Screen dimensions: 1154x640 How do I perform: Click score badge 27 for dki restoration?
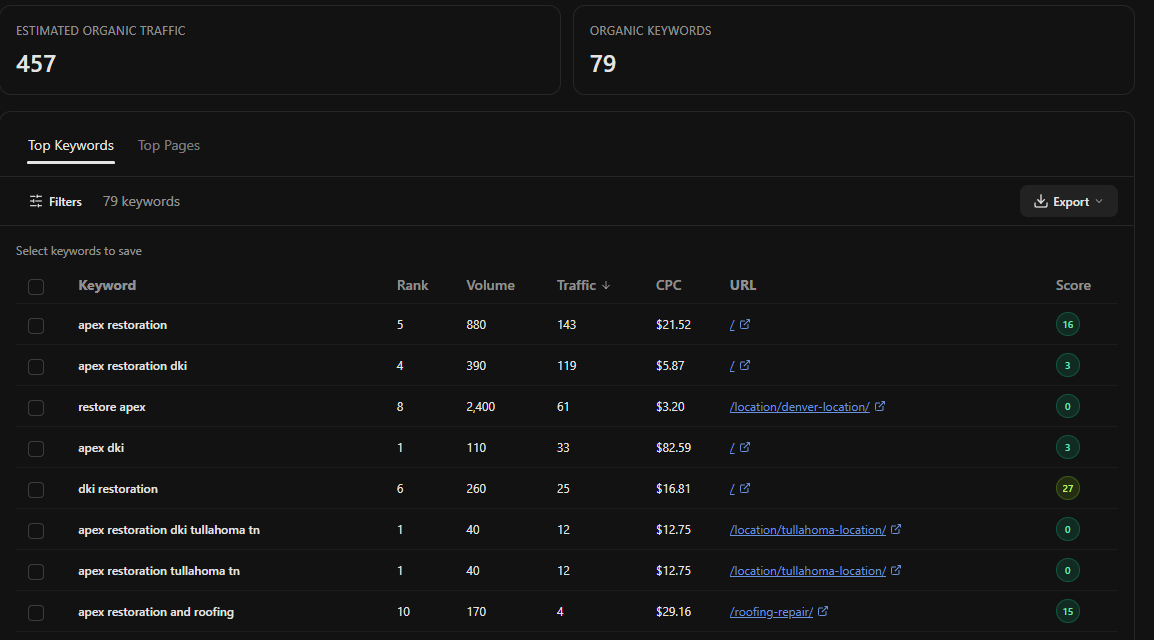1067,488
